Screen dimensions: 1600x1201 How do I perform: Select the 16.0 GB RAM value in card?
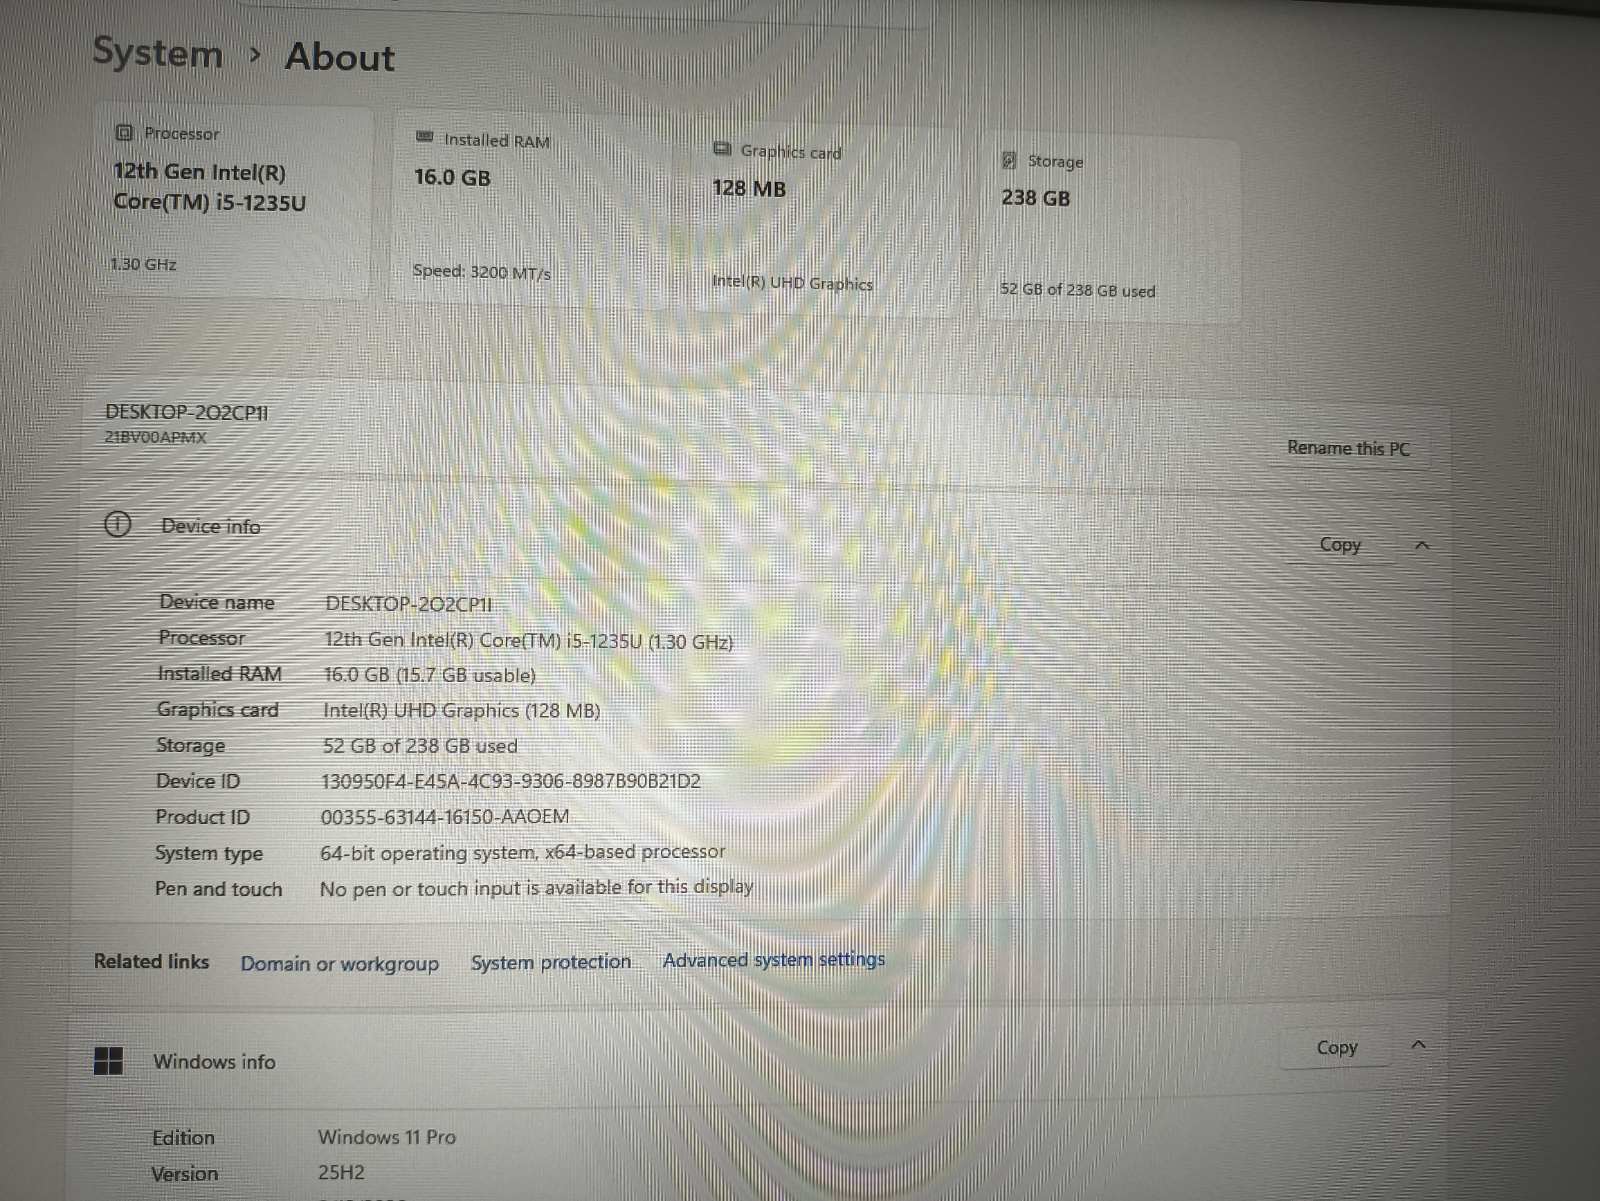pyautogui.click(x=452, y=178)
